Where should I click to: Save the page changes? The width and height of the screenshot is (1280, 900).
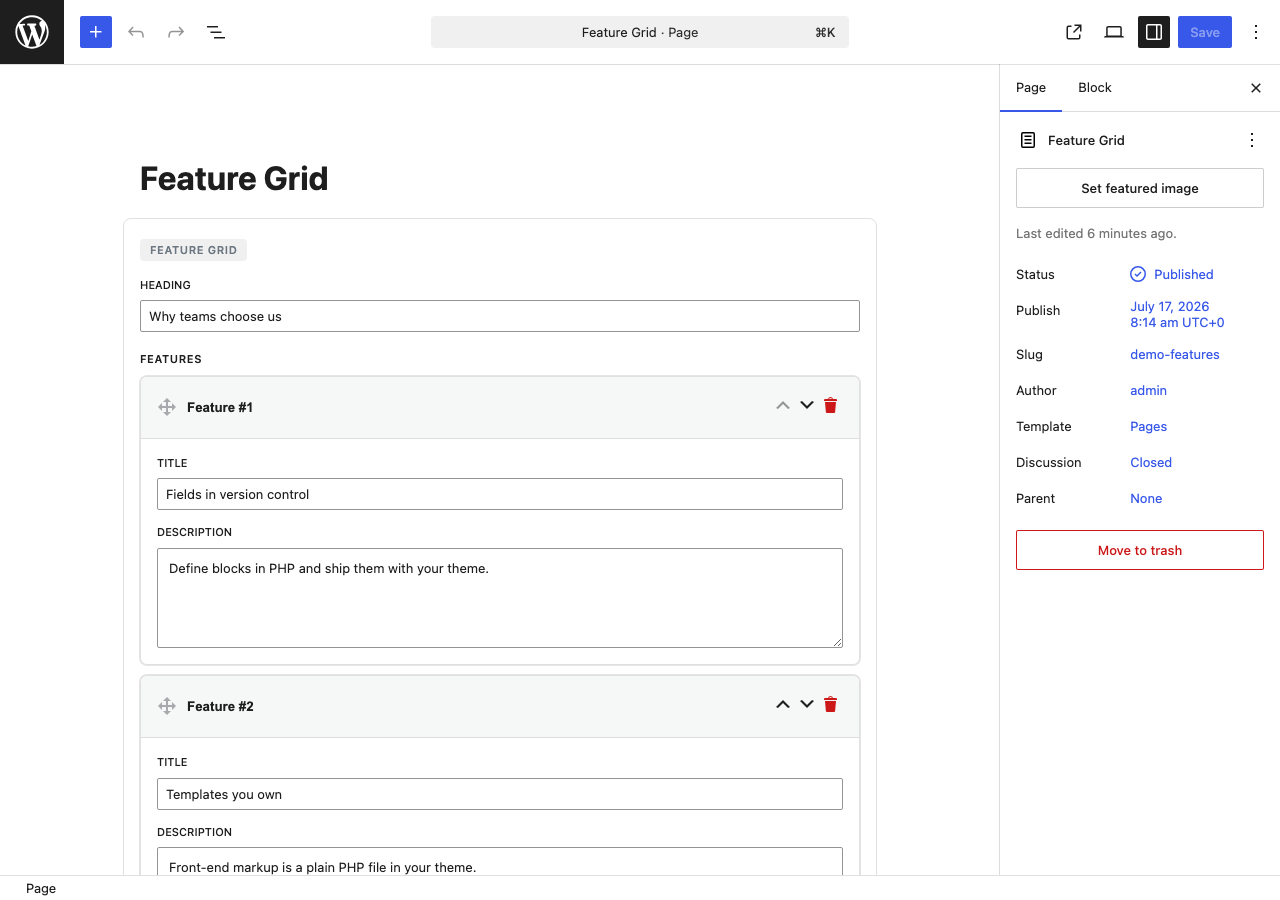(1205, 32)
